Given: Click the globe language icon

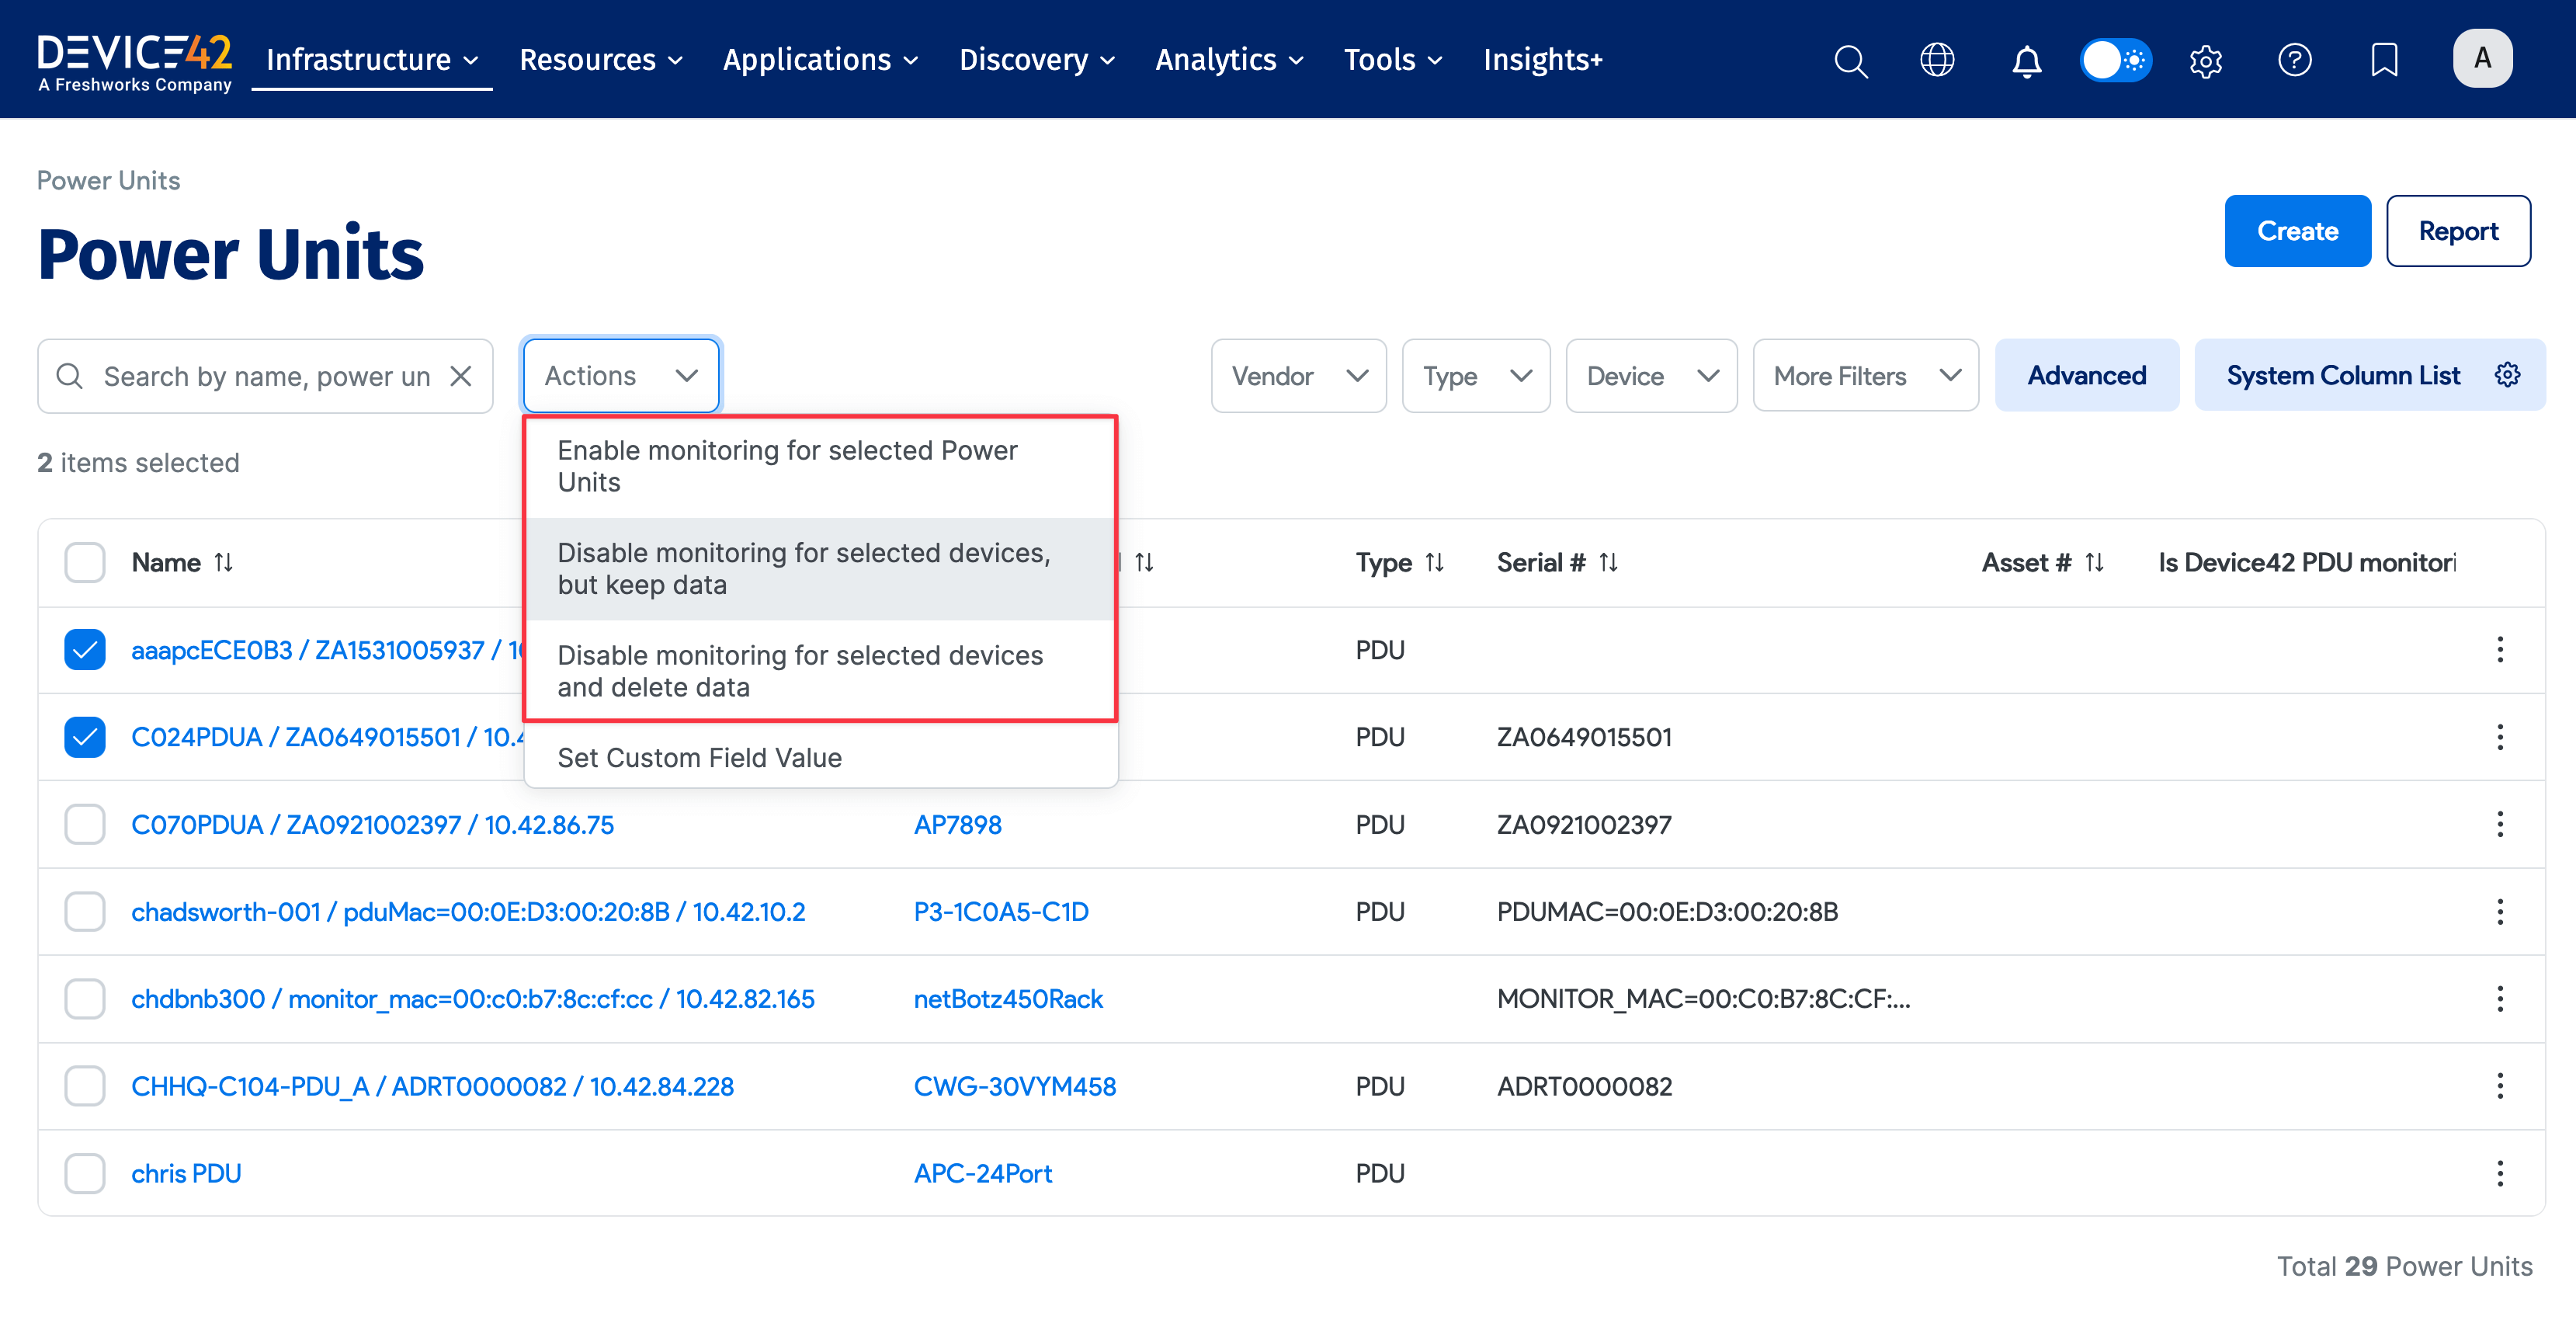Looking at the screenshot, I should (1937, 60).
